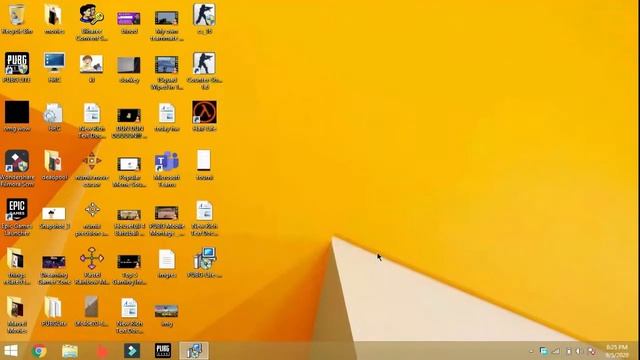The width and height of the screenshot is (640, 360).
Task: Open Google Chrome from the taskbar
Action: (x=39, y=351)
